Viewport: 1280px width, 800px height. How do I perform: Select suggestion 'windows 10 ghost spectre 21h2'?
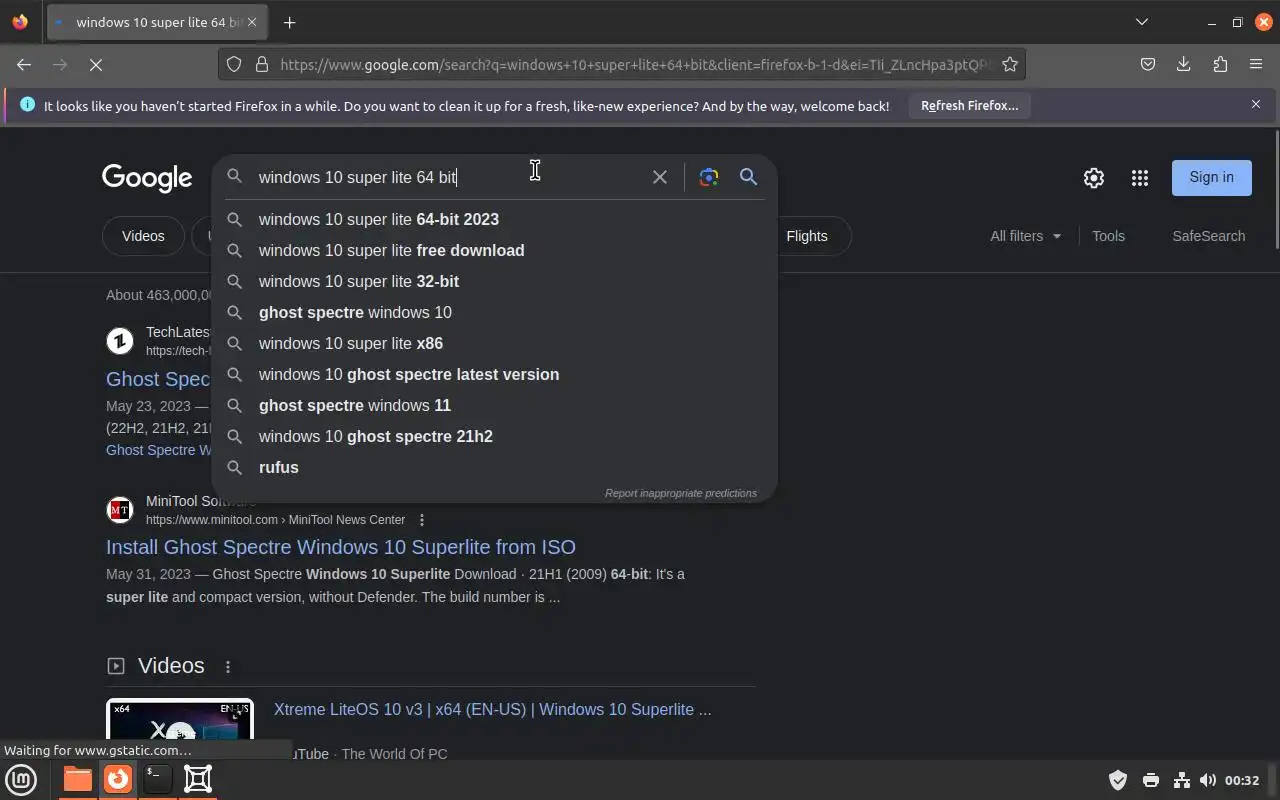[494, 436]
